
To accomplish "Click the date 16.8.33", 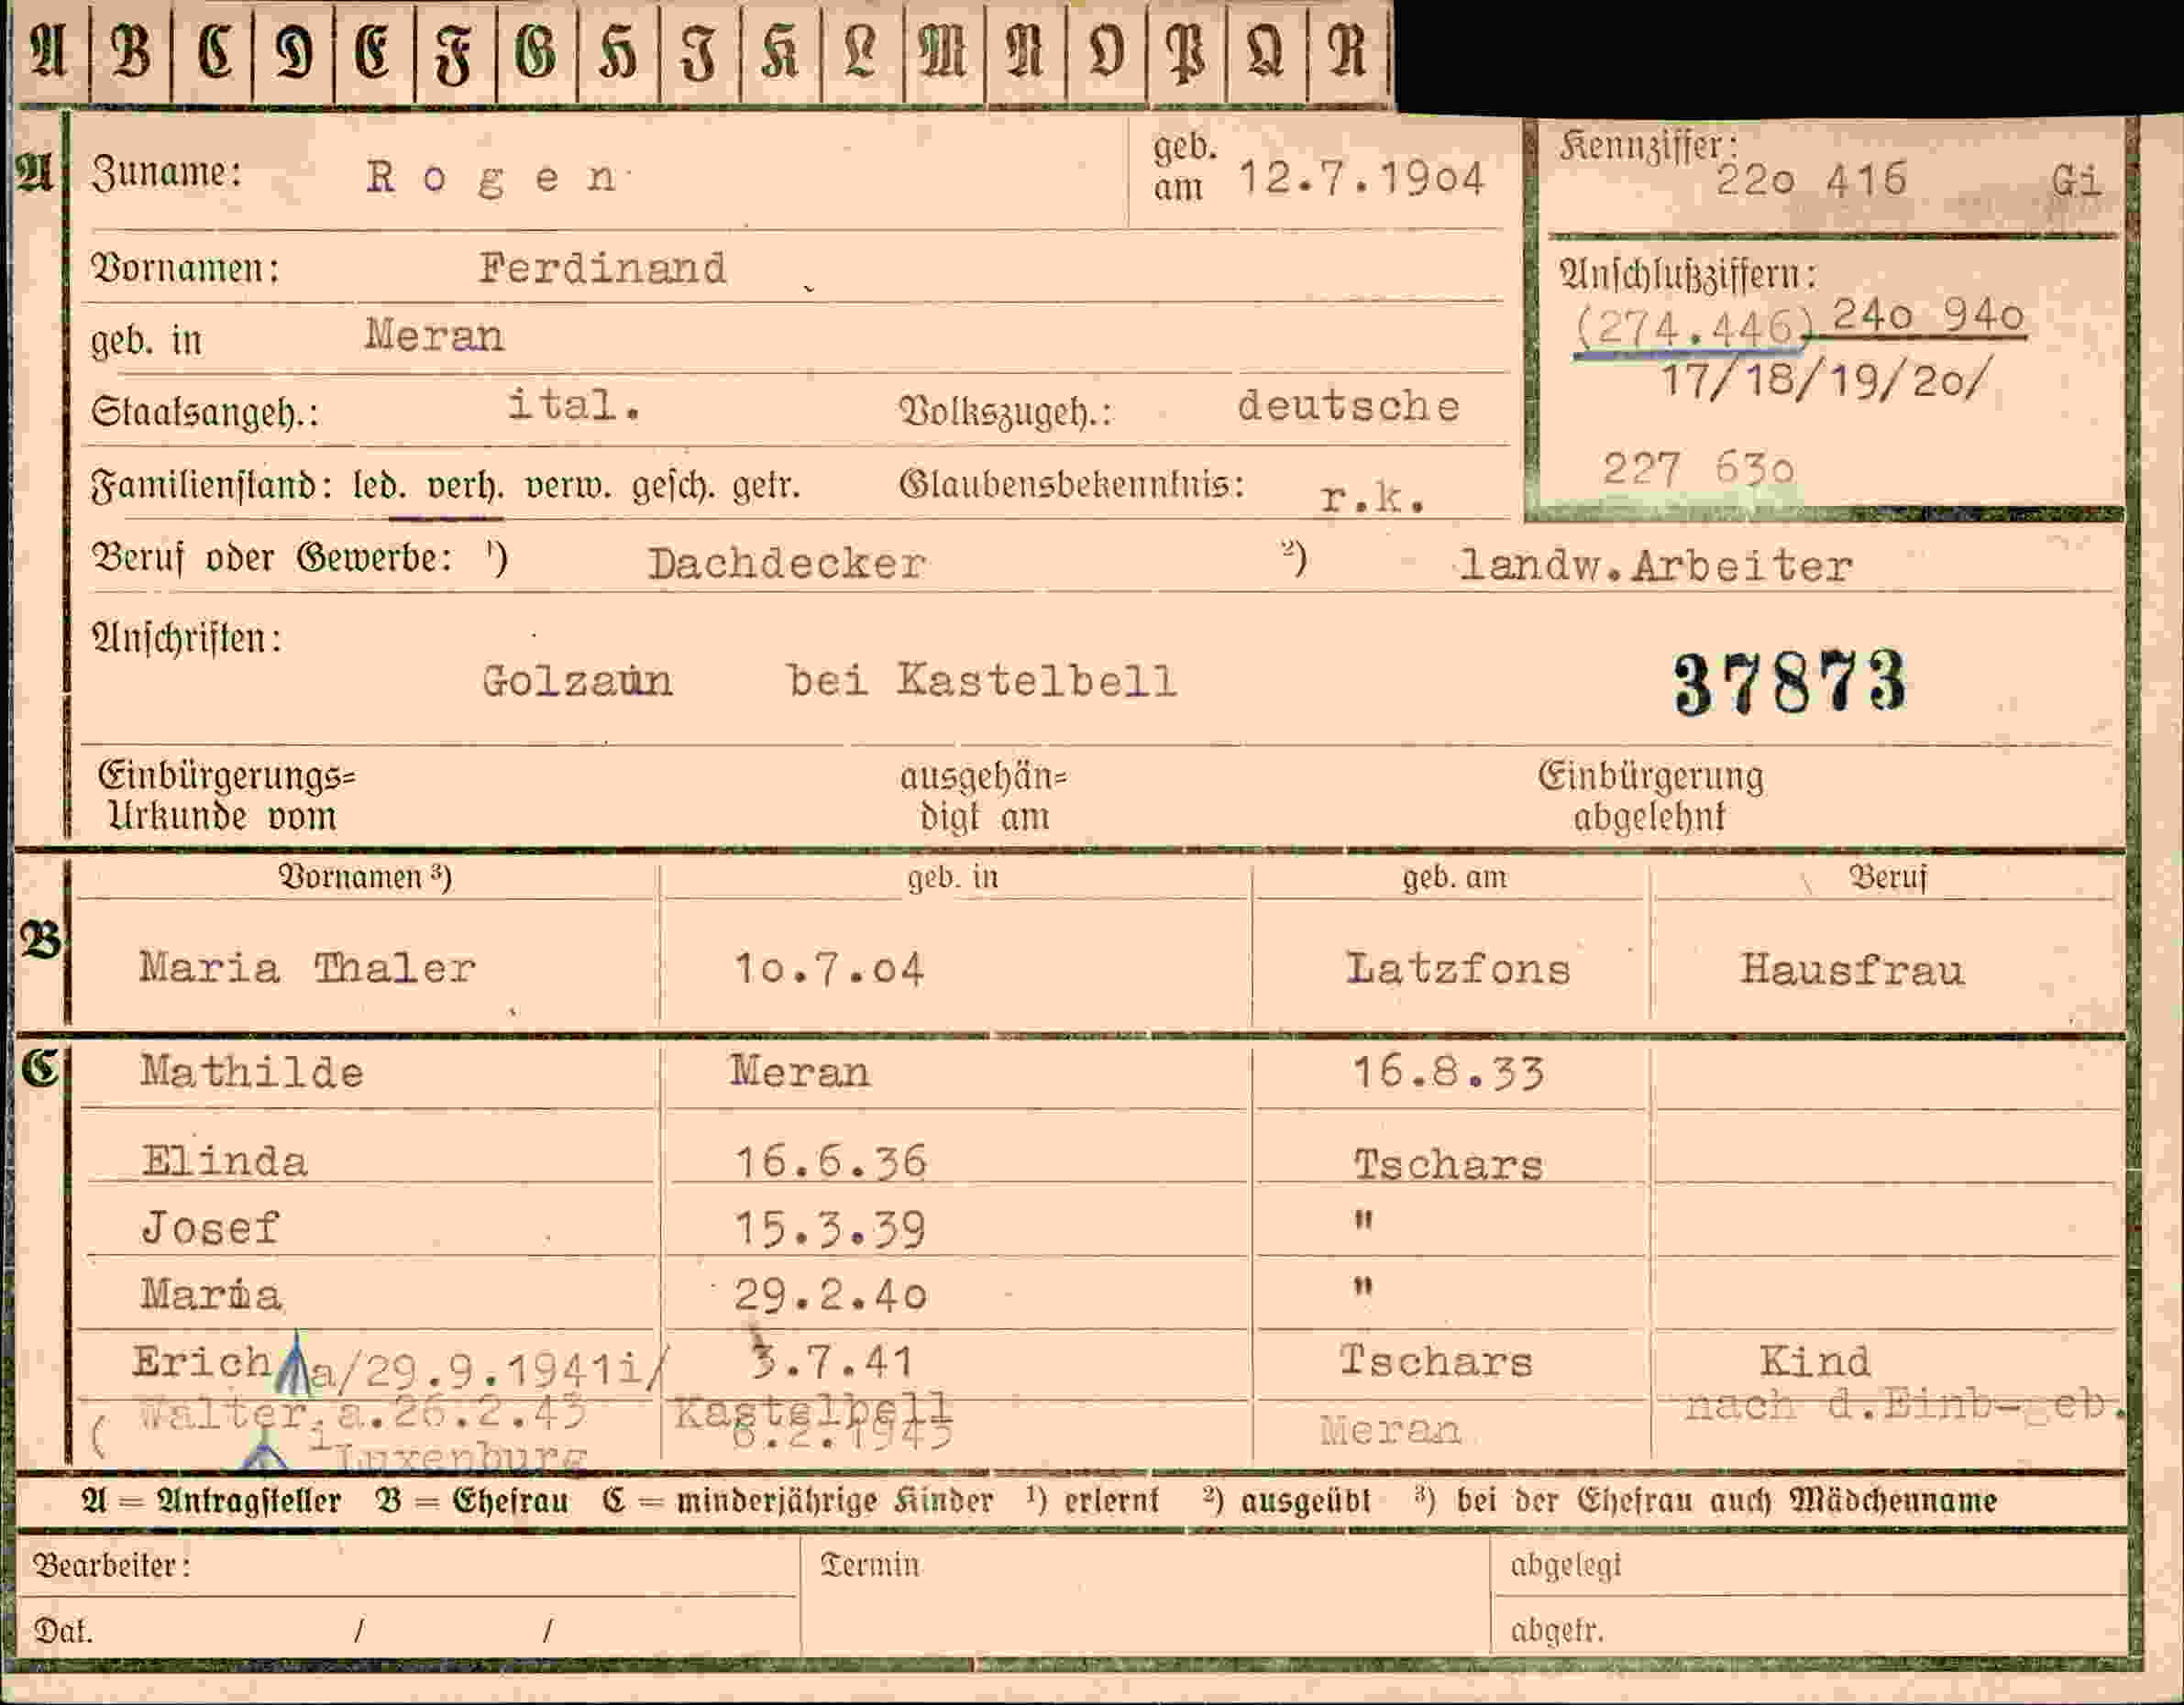I will [x=1448, y=1073].
